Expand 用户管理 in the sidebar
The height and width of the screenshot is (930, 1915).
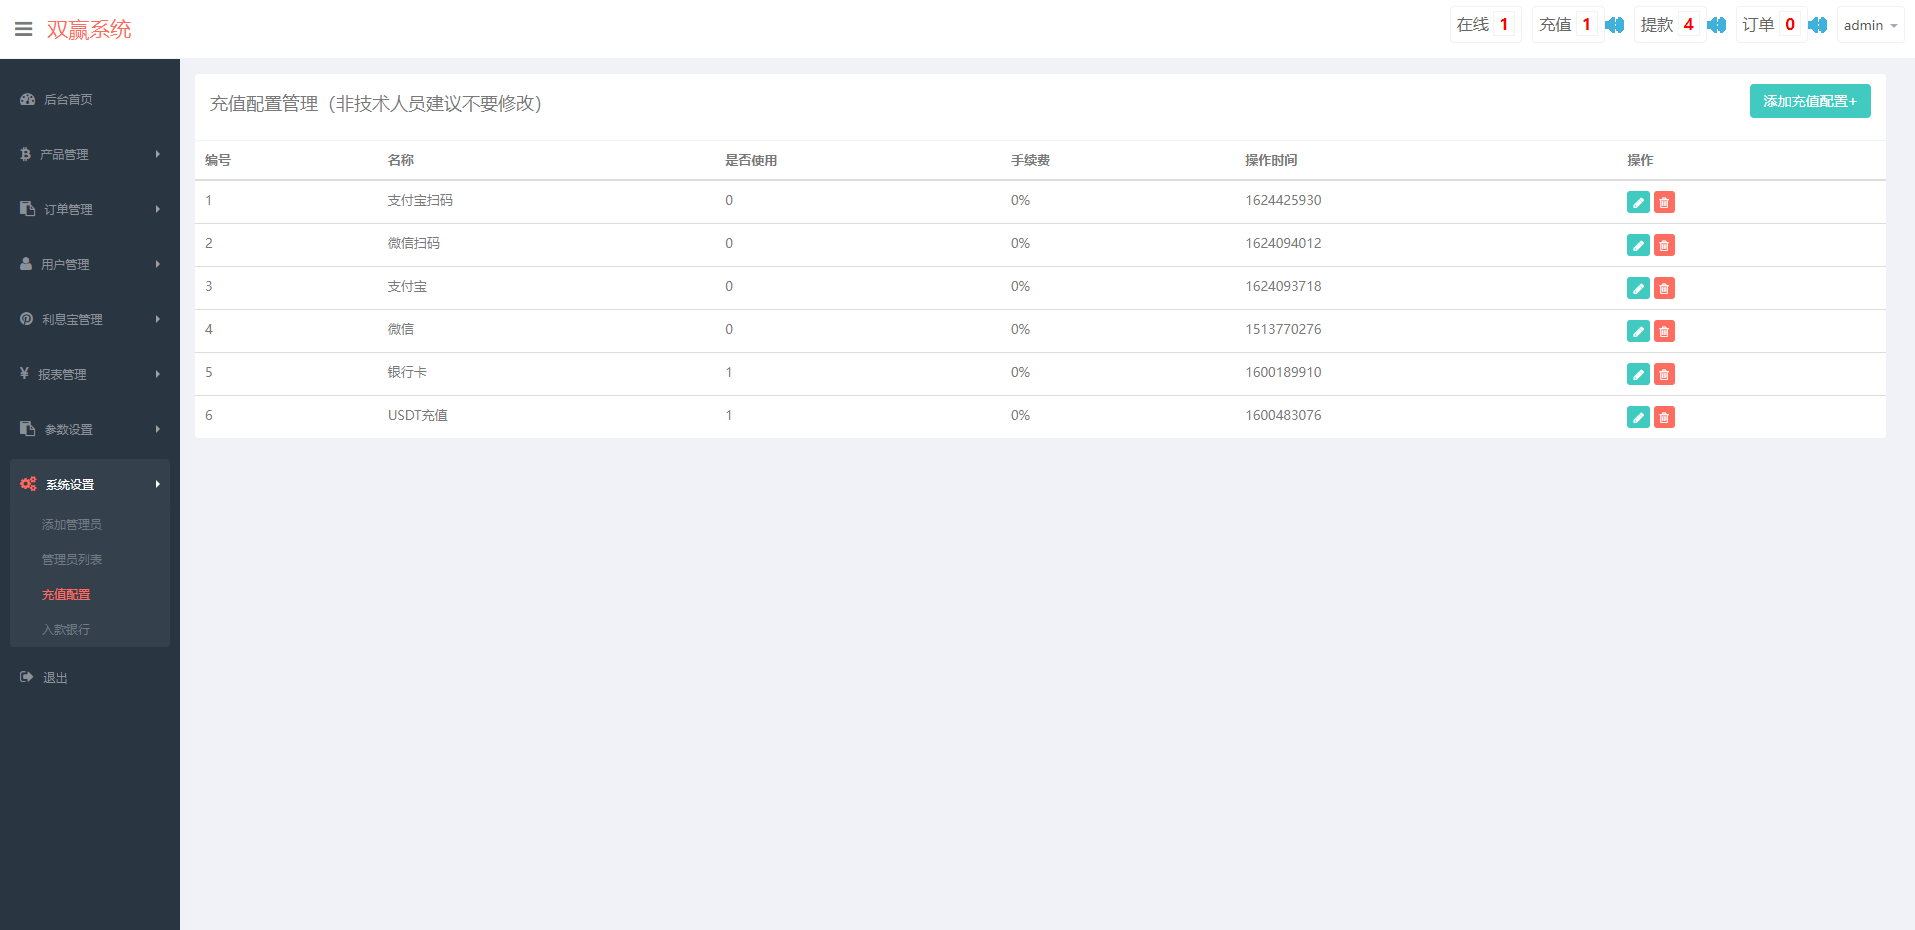[x=89, y=264]
